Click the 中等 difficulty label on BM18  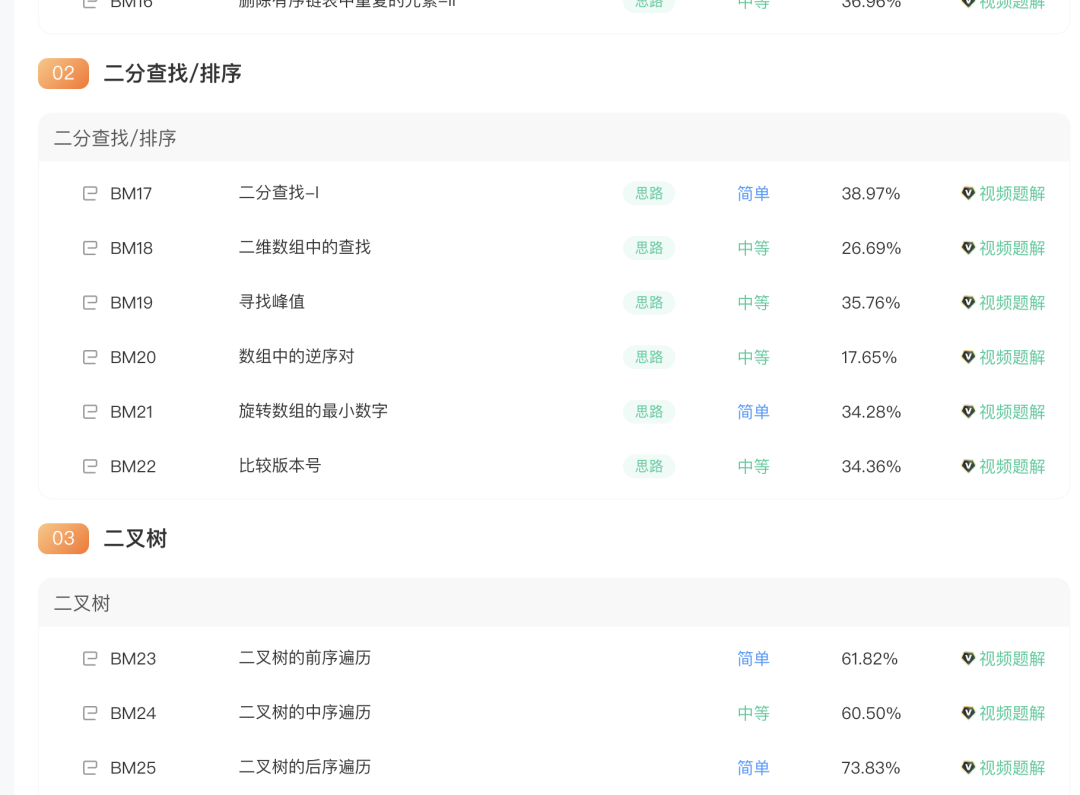pyautogui.click(x=753, y=247)
